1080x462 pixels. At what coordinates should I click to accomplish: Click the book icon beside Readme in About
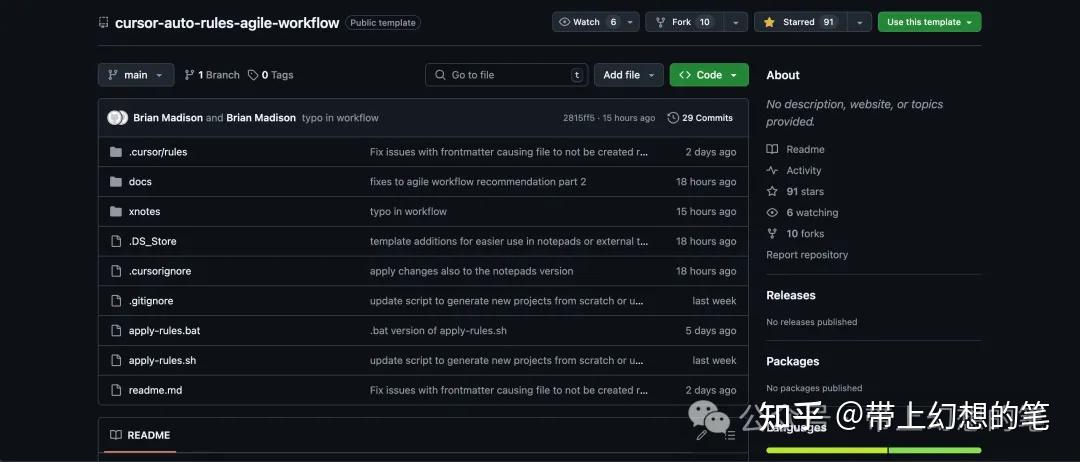772,149
